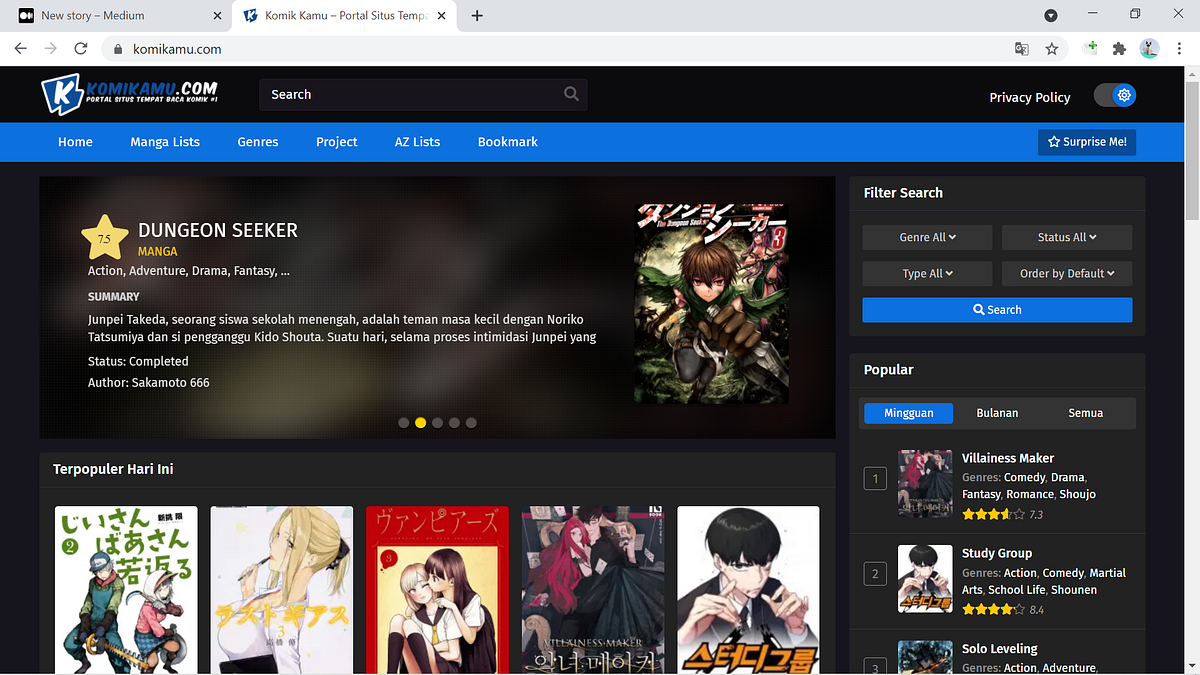The width and height of the screenshot is (1200, 675).
Task: Select the Semua popular tab
Action: [x=1086, y=413]
